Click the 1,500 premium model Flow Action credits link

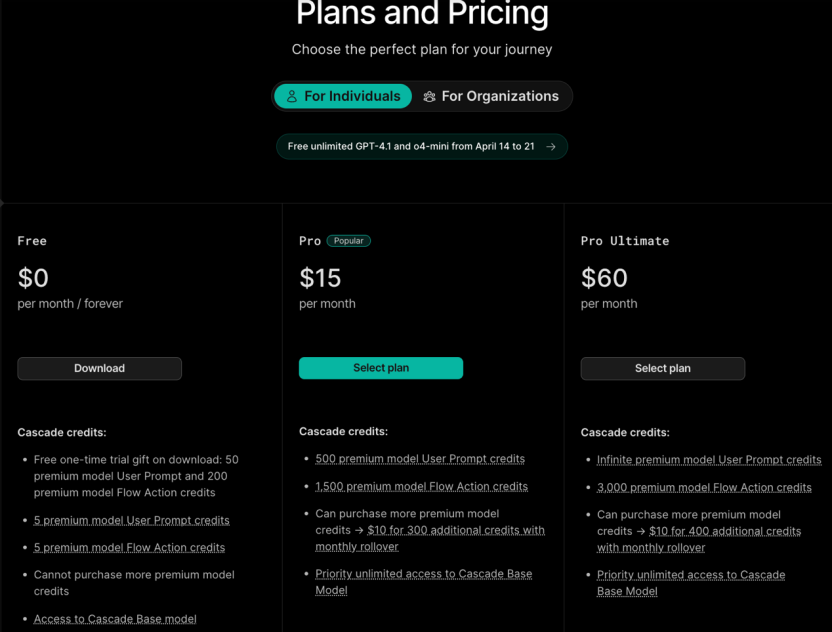tap(422, 487)
